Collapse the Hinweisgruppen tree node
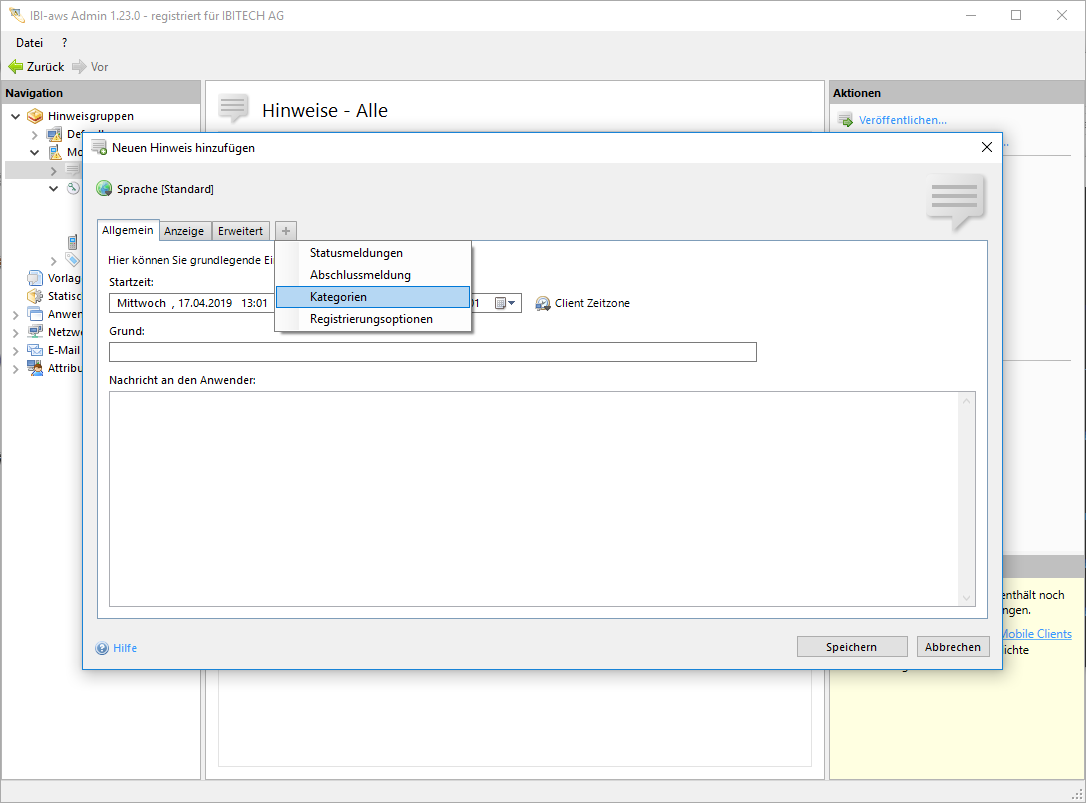 (15, 116)
